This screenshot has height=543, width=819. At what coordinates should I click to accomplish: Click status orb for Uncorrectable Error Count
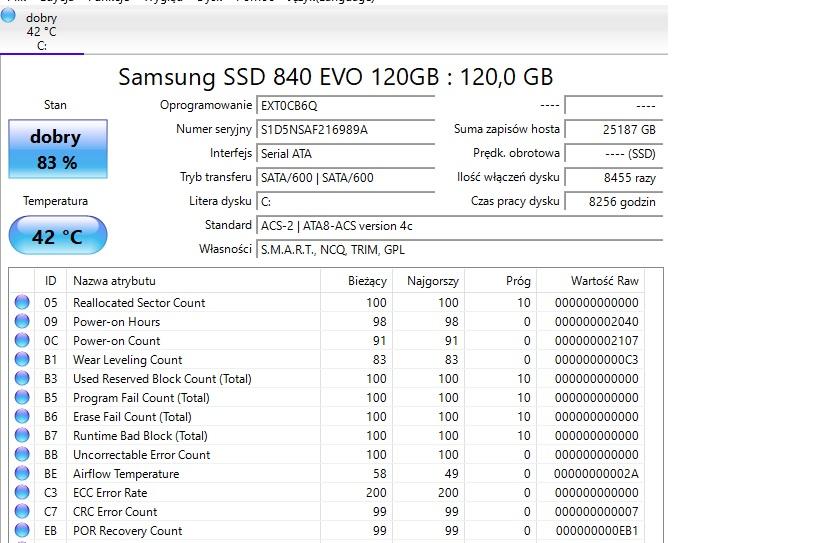click(x=22, y=455)
